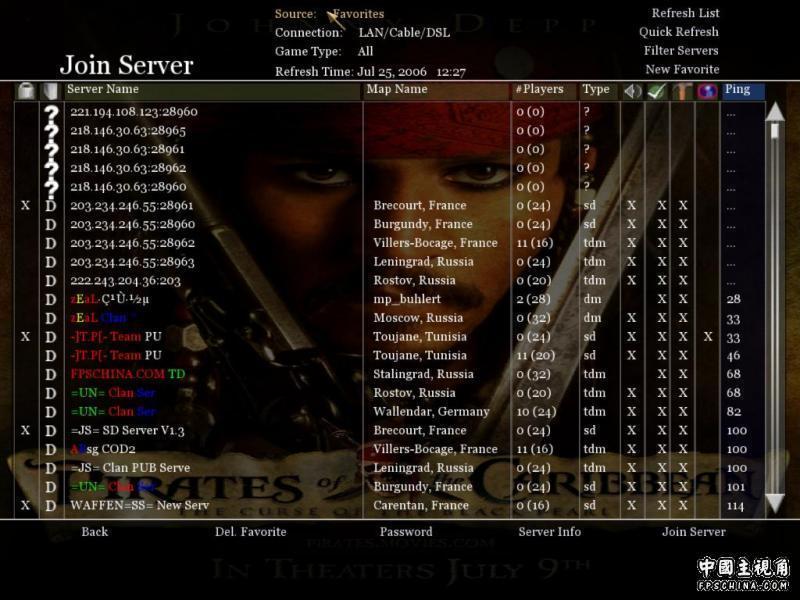Image resolution: width=800 pixels, height=600 pixels.
Task: Select server 203.234.246.55:28960
Action: pyautogui.click(x=133, y=224)
